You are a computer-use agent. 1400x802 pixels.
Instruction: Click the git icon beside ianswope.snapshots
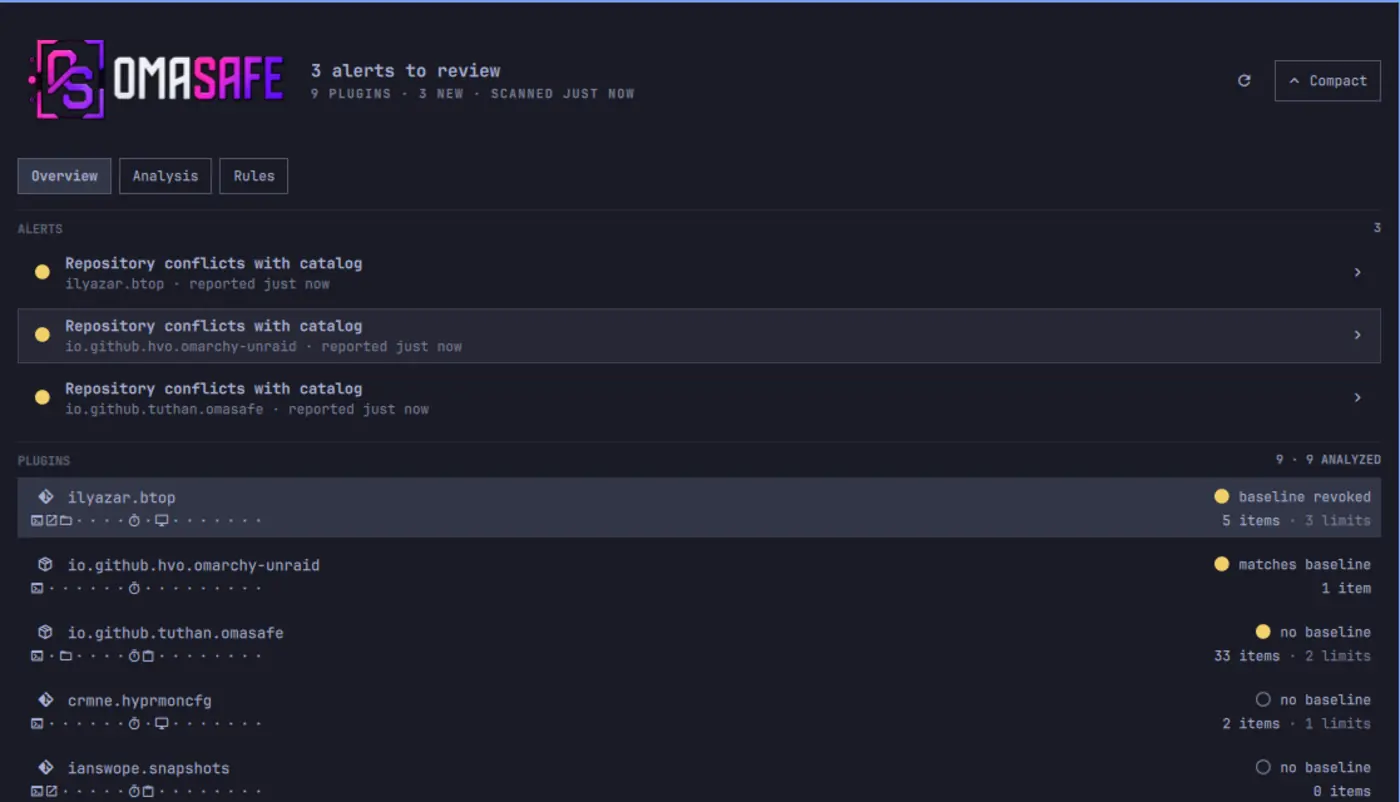(45, 768)
